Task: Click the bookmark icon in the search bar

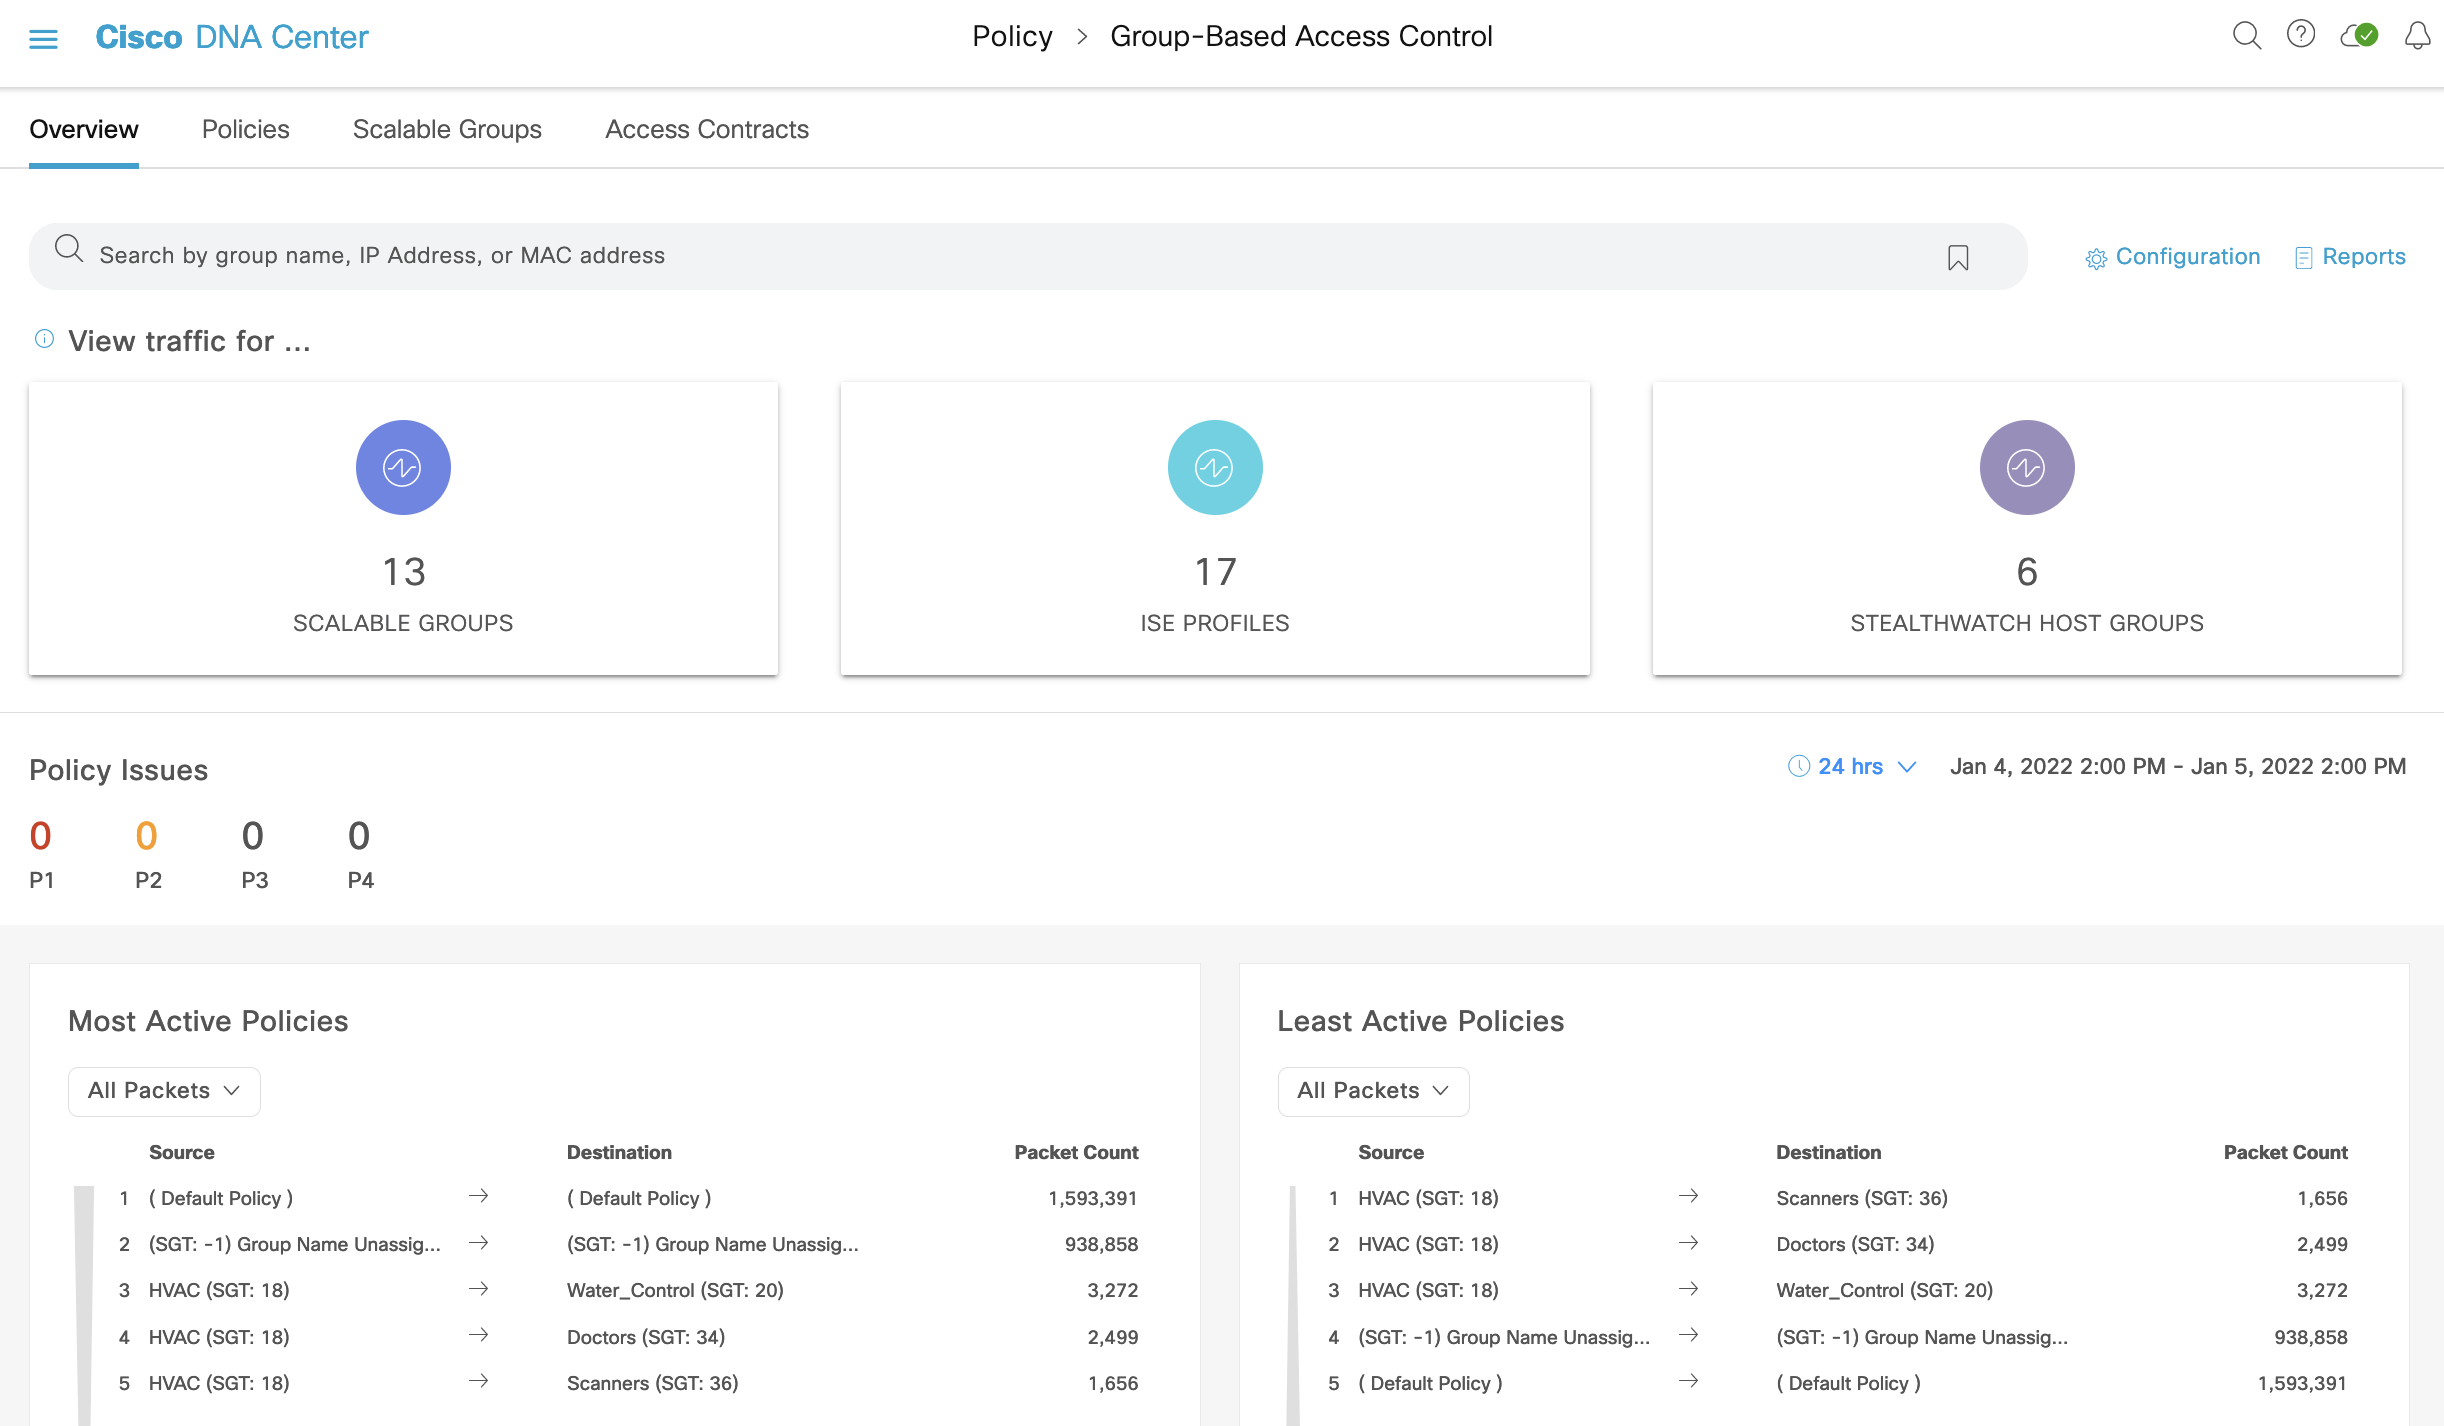Action: point(1959,257)
